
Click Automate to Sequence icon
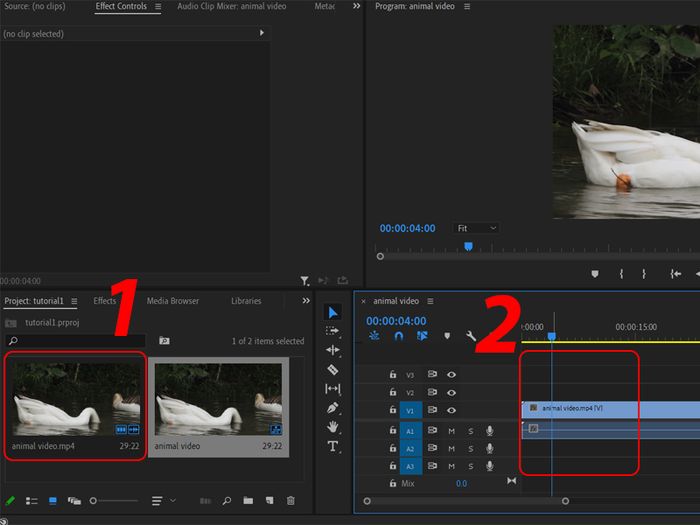point(205,501)
